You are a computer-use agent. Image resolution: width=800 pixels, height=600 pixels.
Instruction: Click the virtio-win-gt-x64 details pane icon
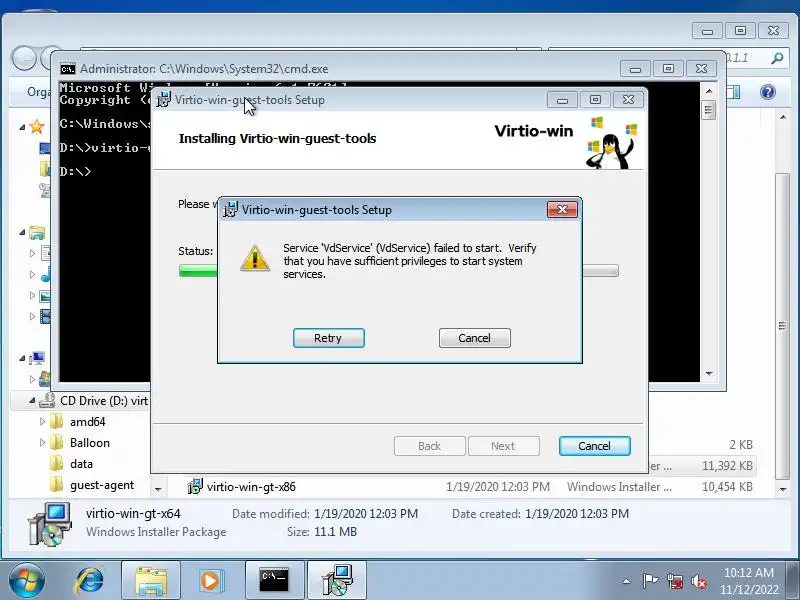[49, 523]
